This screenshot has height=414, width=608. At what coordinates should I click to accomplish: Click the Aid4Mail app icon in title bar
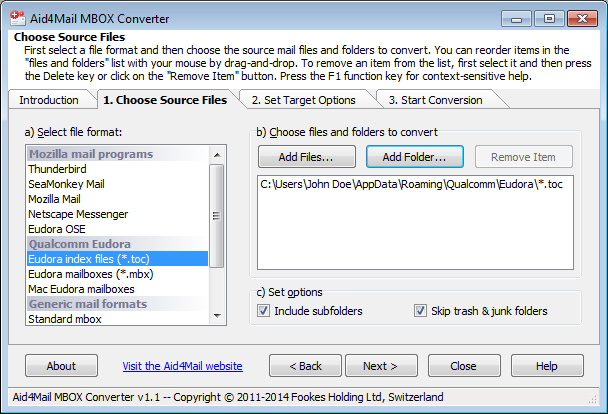coord(18,18)
